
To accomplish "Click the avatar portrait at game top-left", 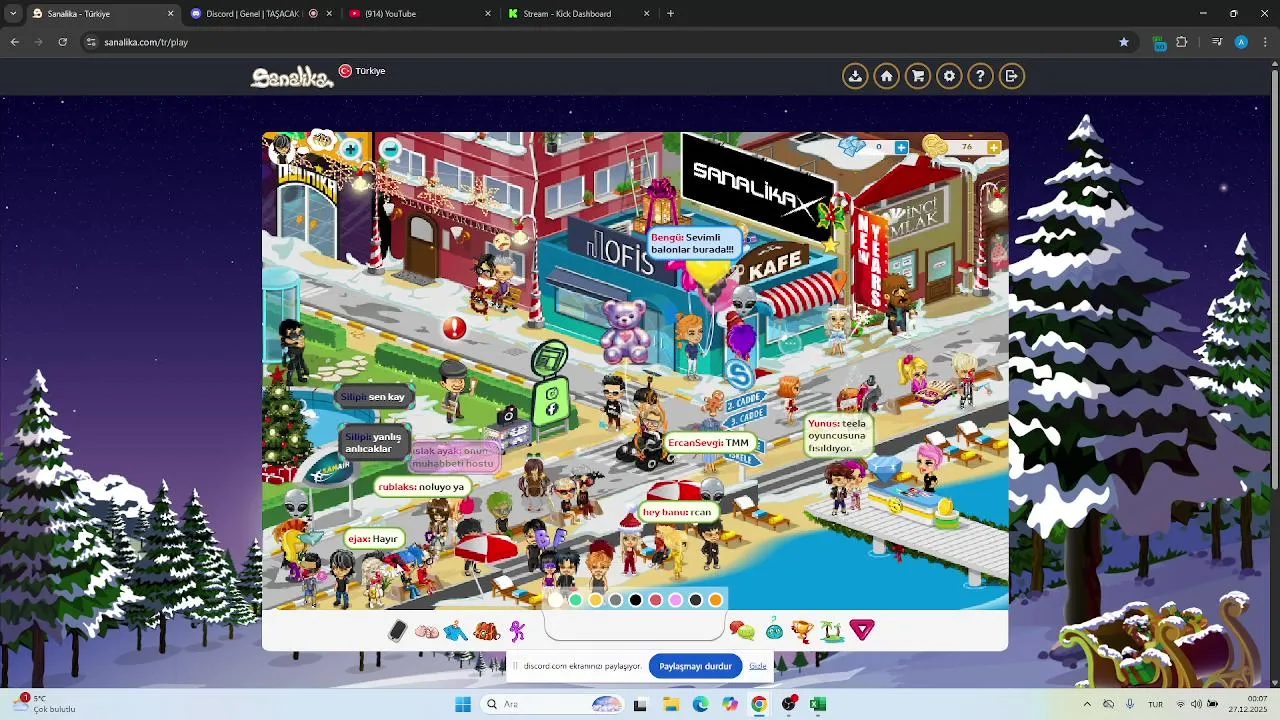I will point(283,147).
